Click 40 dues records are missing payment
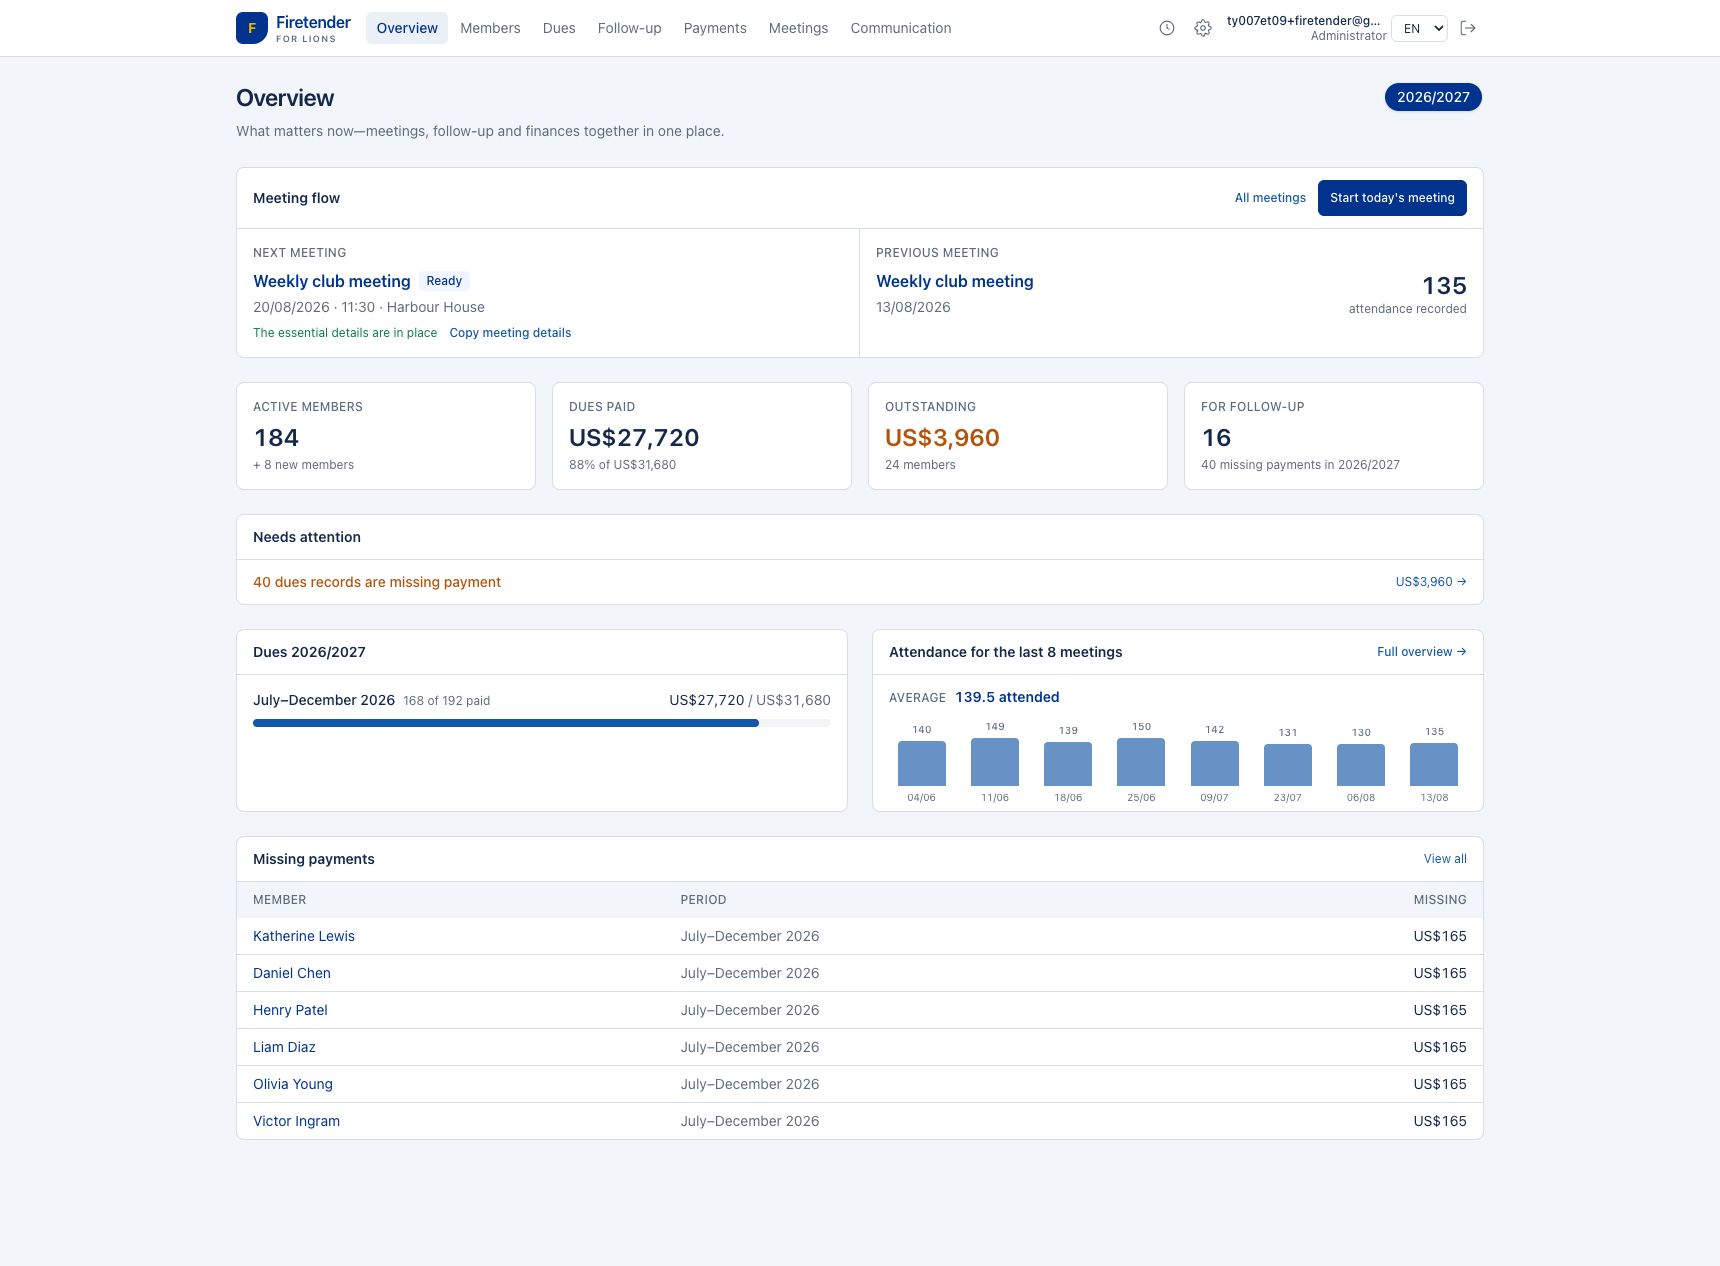This screenshot has width=1720, height=1266. click(377, 582)
